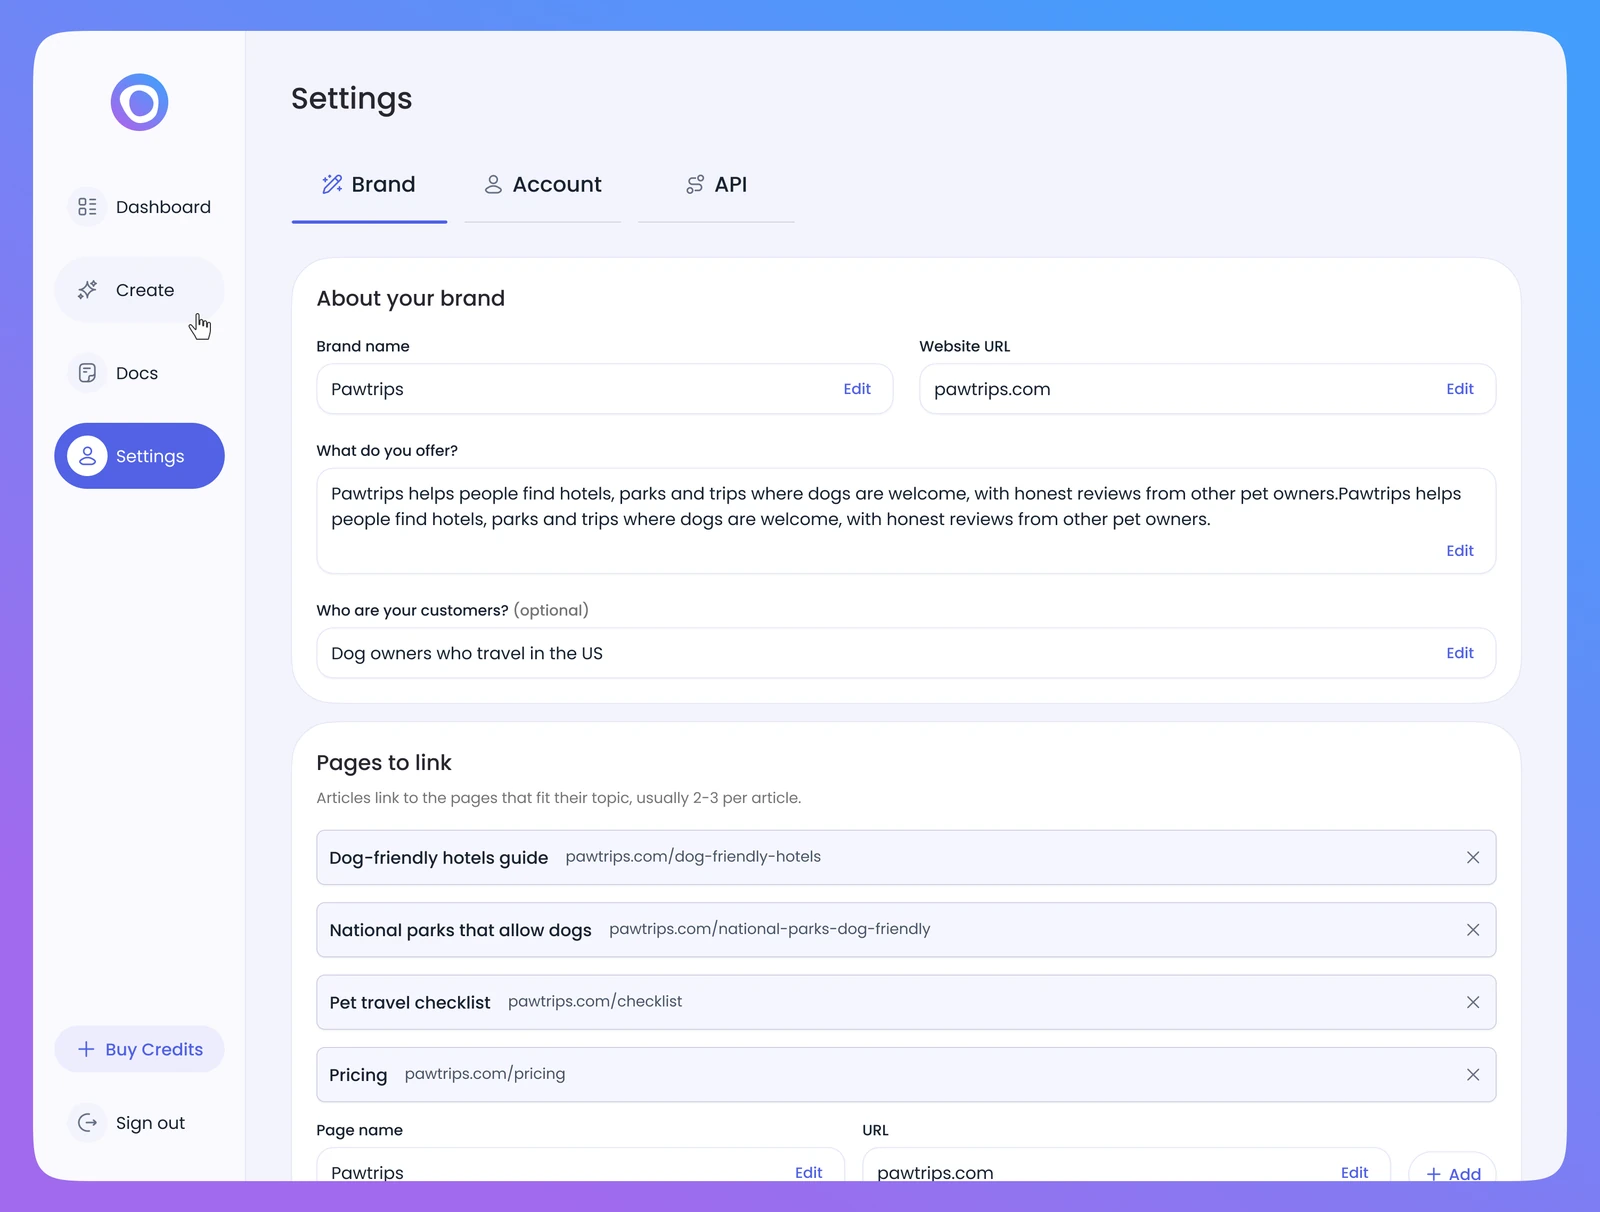
Task: Open Dashboard from the sidebar
Action: [x=139, y=207]
